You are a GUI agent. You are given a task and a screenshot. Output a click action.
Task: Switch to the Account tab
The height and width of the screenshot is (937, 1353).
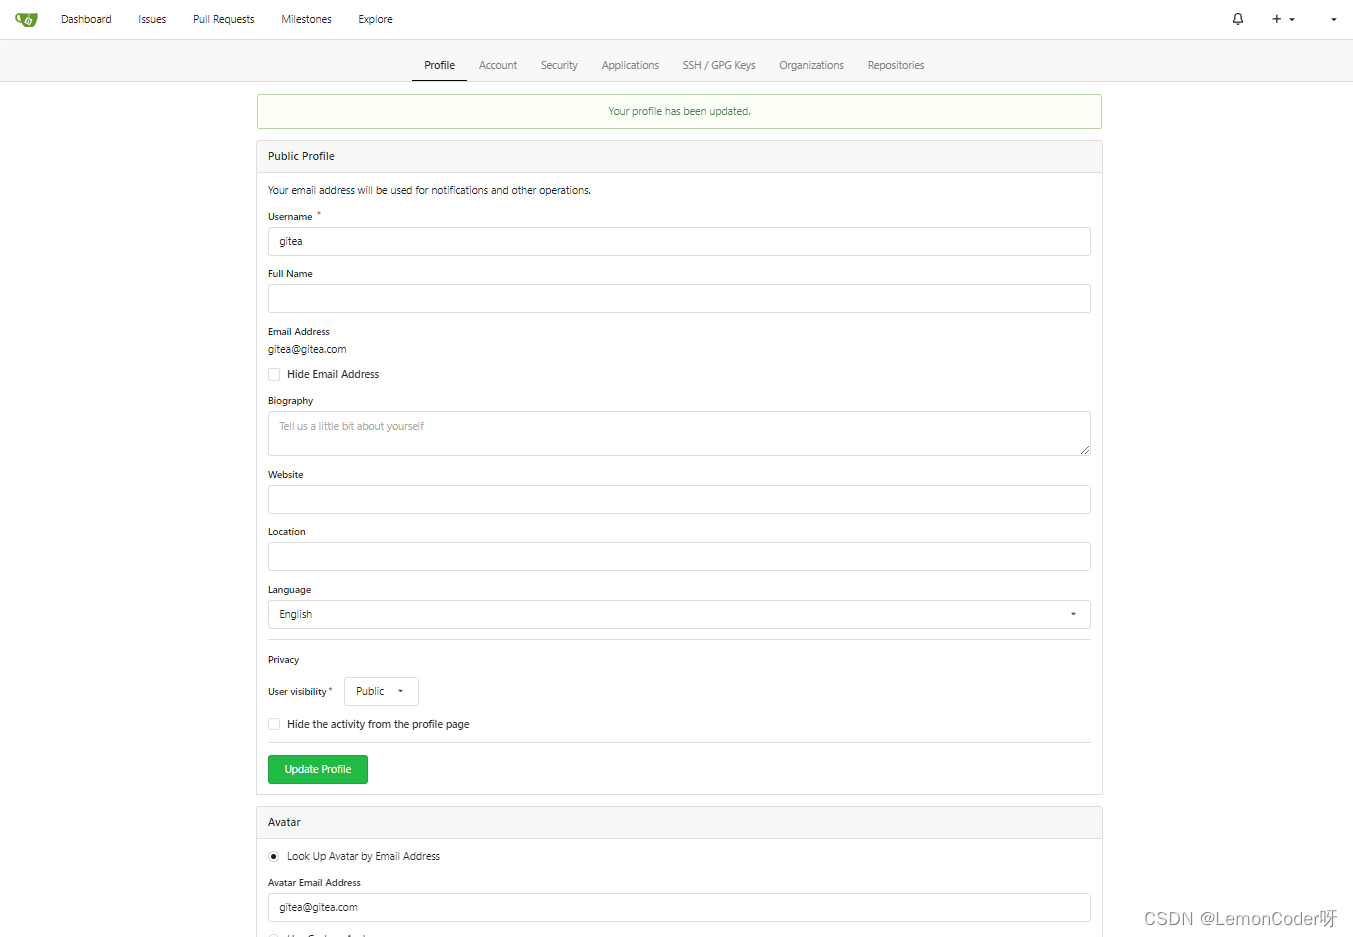click(x=497, y=65)
